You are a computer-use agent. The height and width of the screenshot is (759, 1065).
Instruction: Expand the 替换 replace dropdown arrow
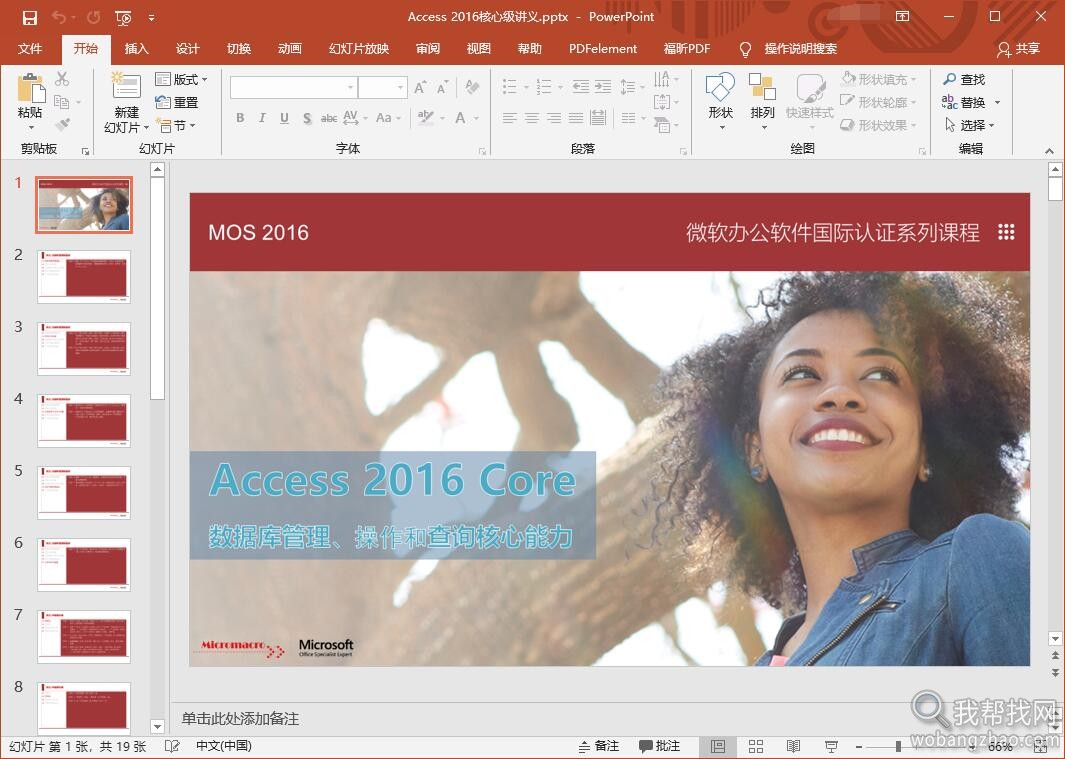(997, 103)
